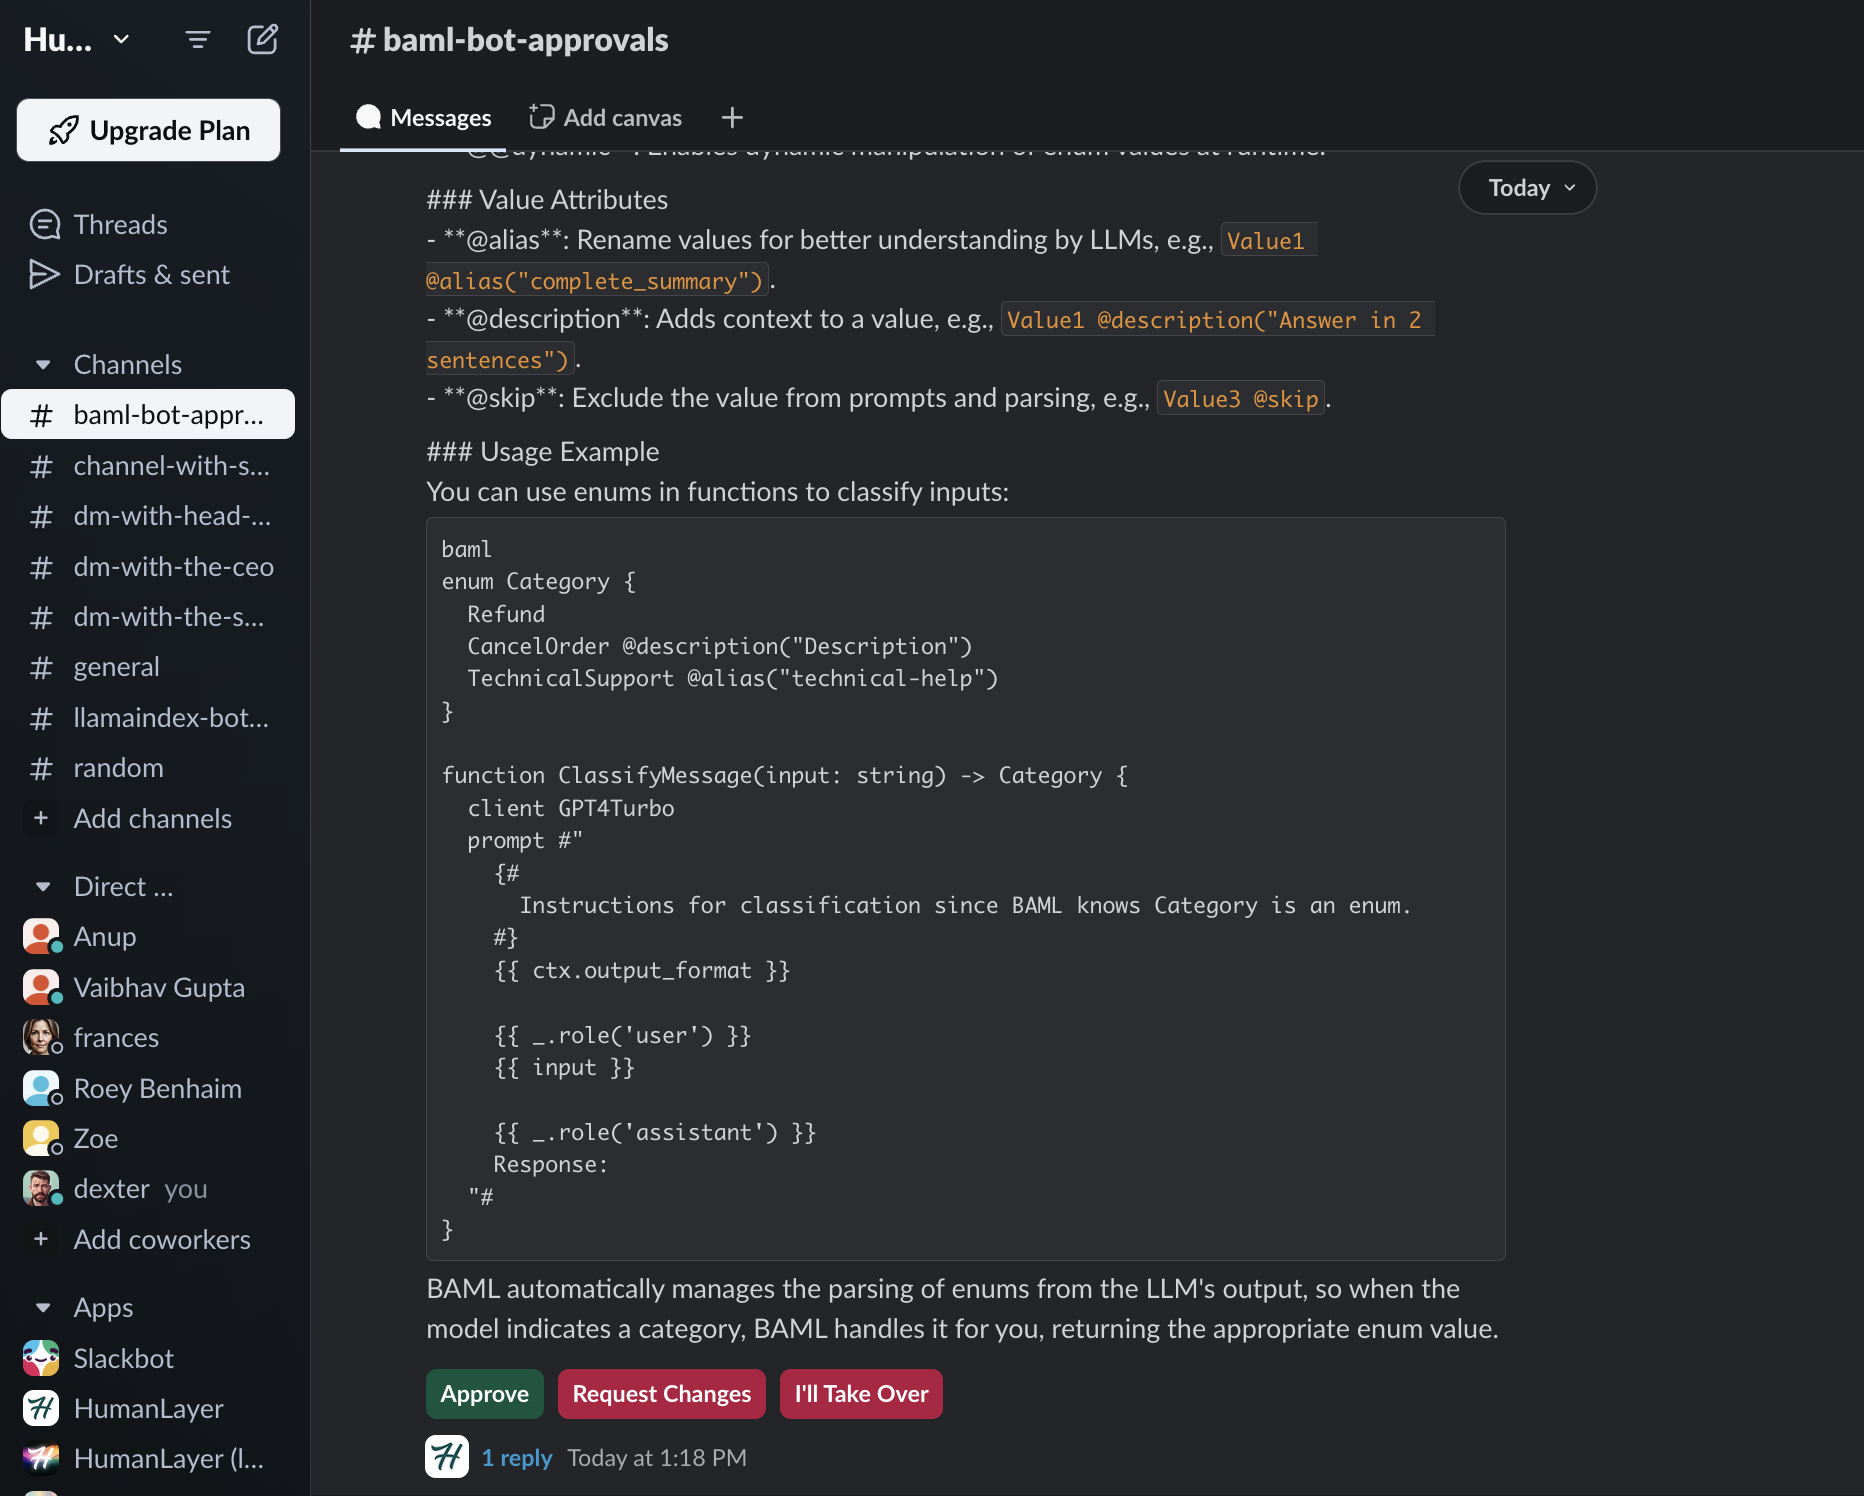Viewport: 1864px width, 1496px height.
Task: Open the Slackbot app conversation
Action: (123, 1358)
